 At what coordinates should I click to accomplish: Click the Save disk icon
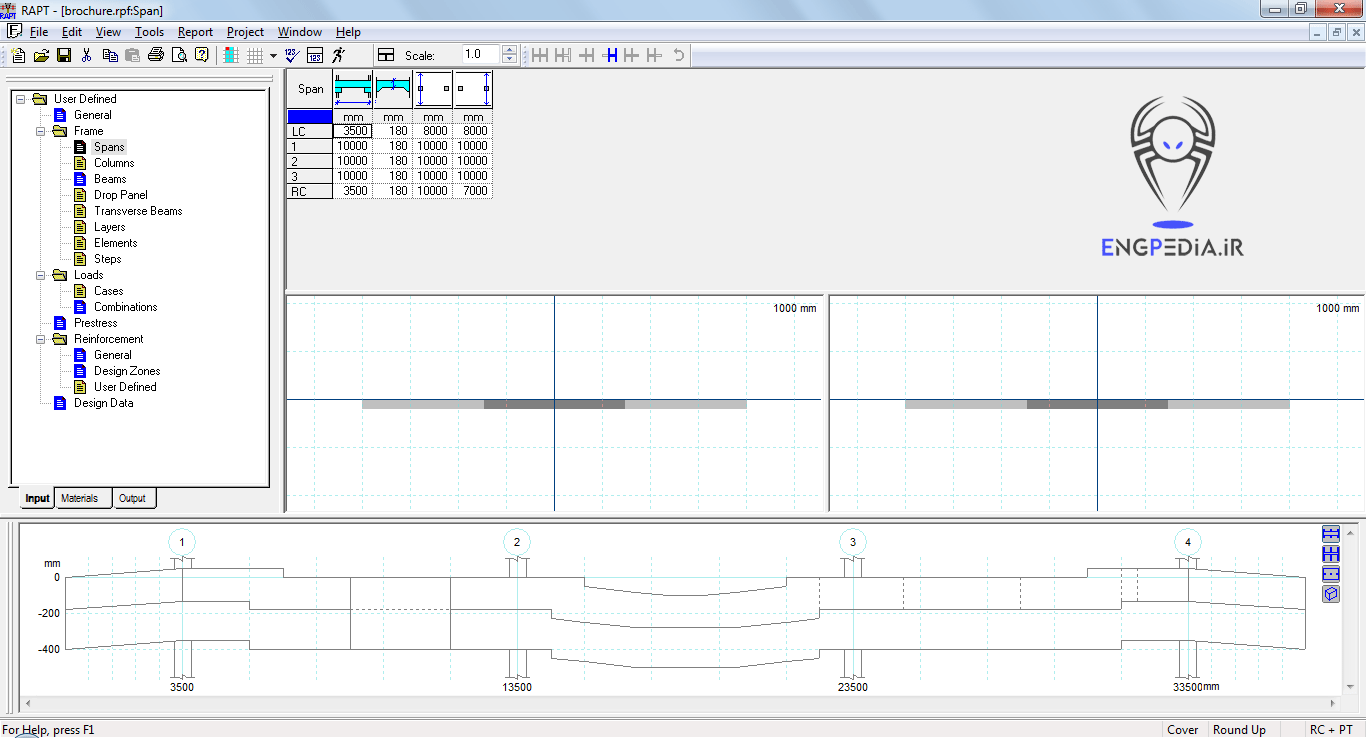pos(63,55)
